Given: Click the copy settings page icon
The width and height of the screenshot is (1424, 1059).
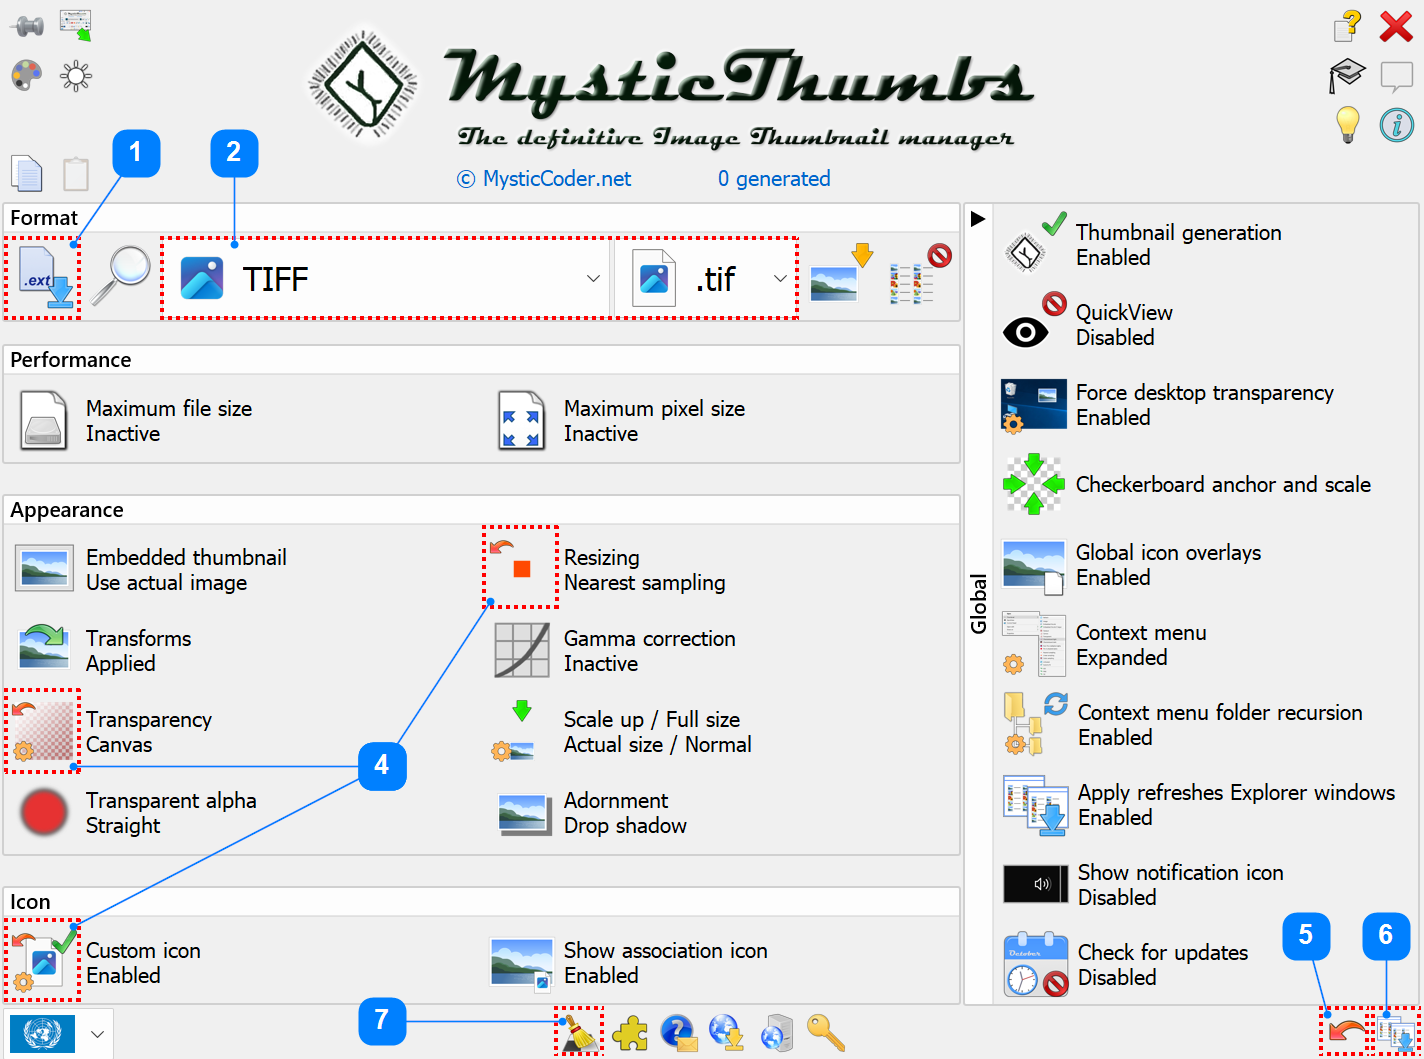Looking at the screenshot, I should 27,173.
